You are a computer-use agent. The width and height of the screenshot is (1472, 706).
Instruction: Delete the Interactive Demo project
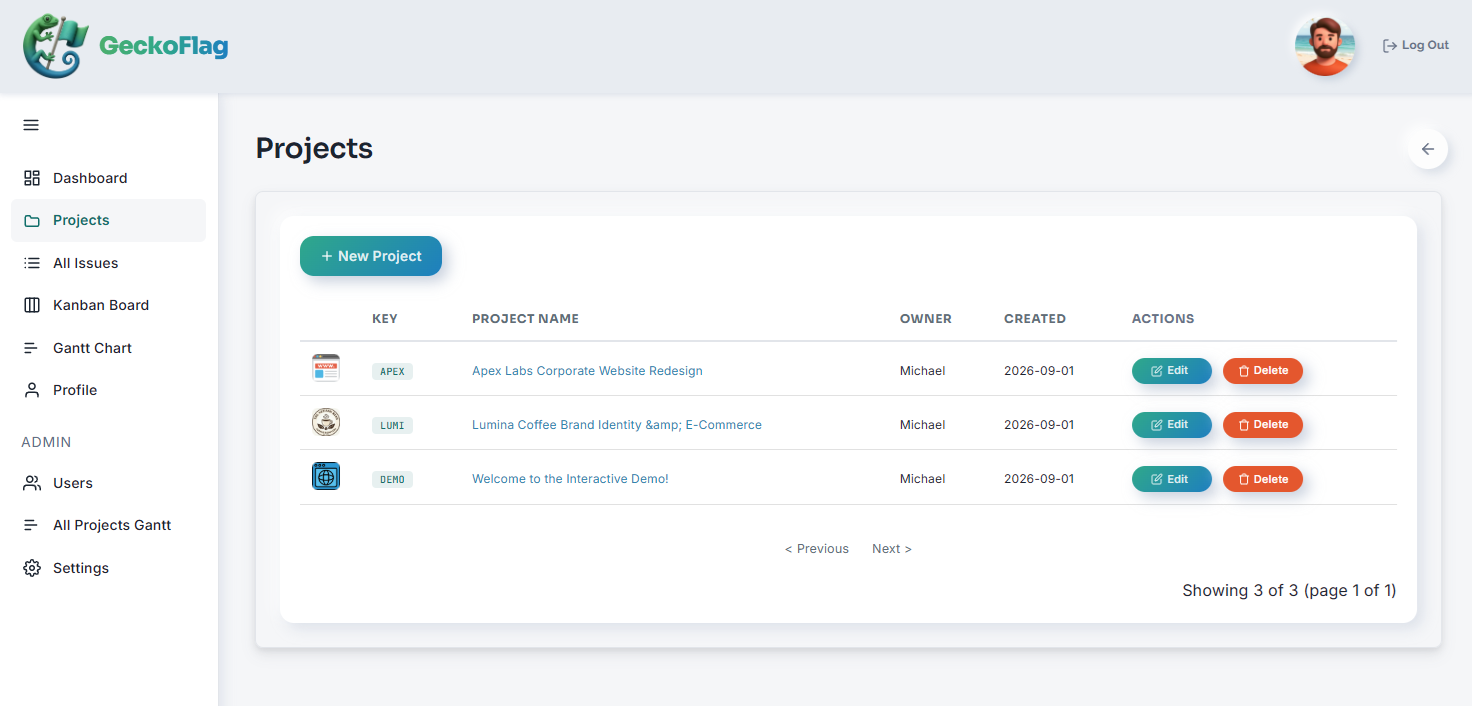(1263, 479)
